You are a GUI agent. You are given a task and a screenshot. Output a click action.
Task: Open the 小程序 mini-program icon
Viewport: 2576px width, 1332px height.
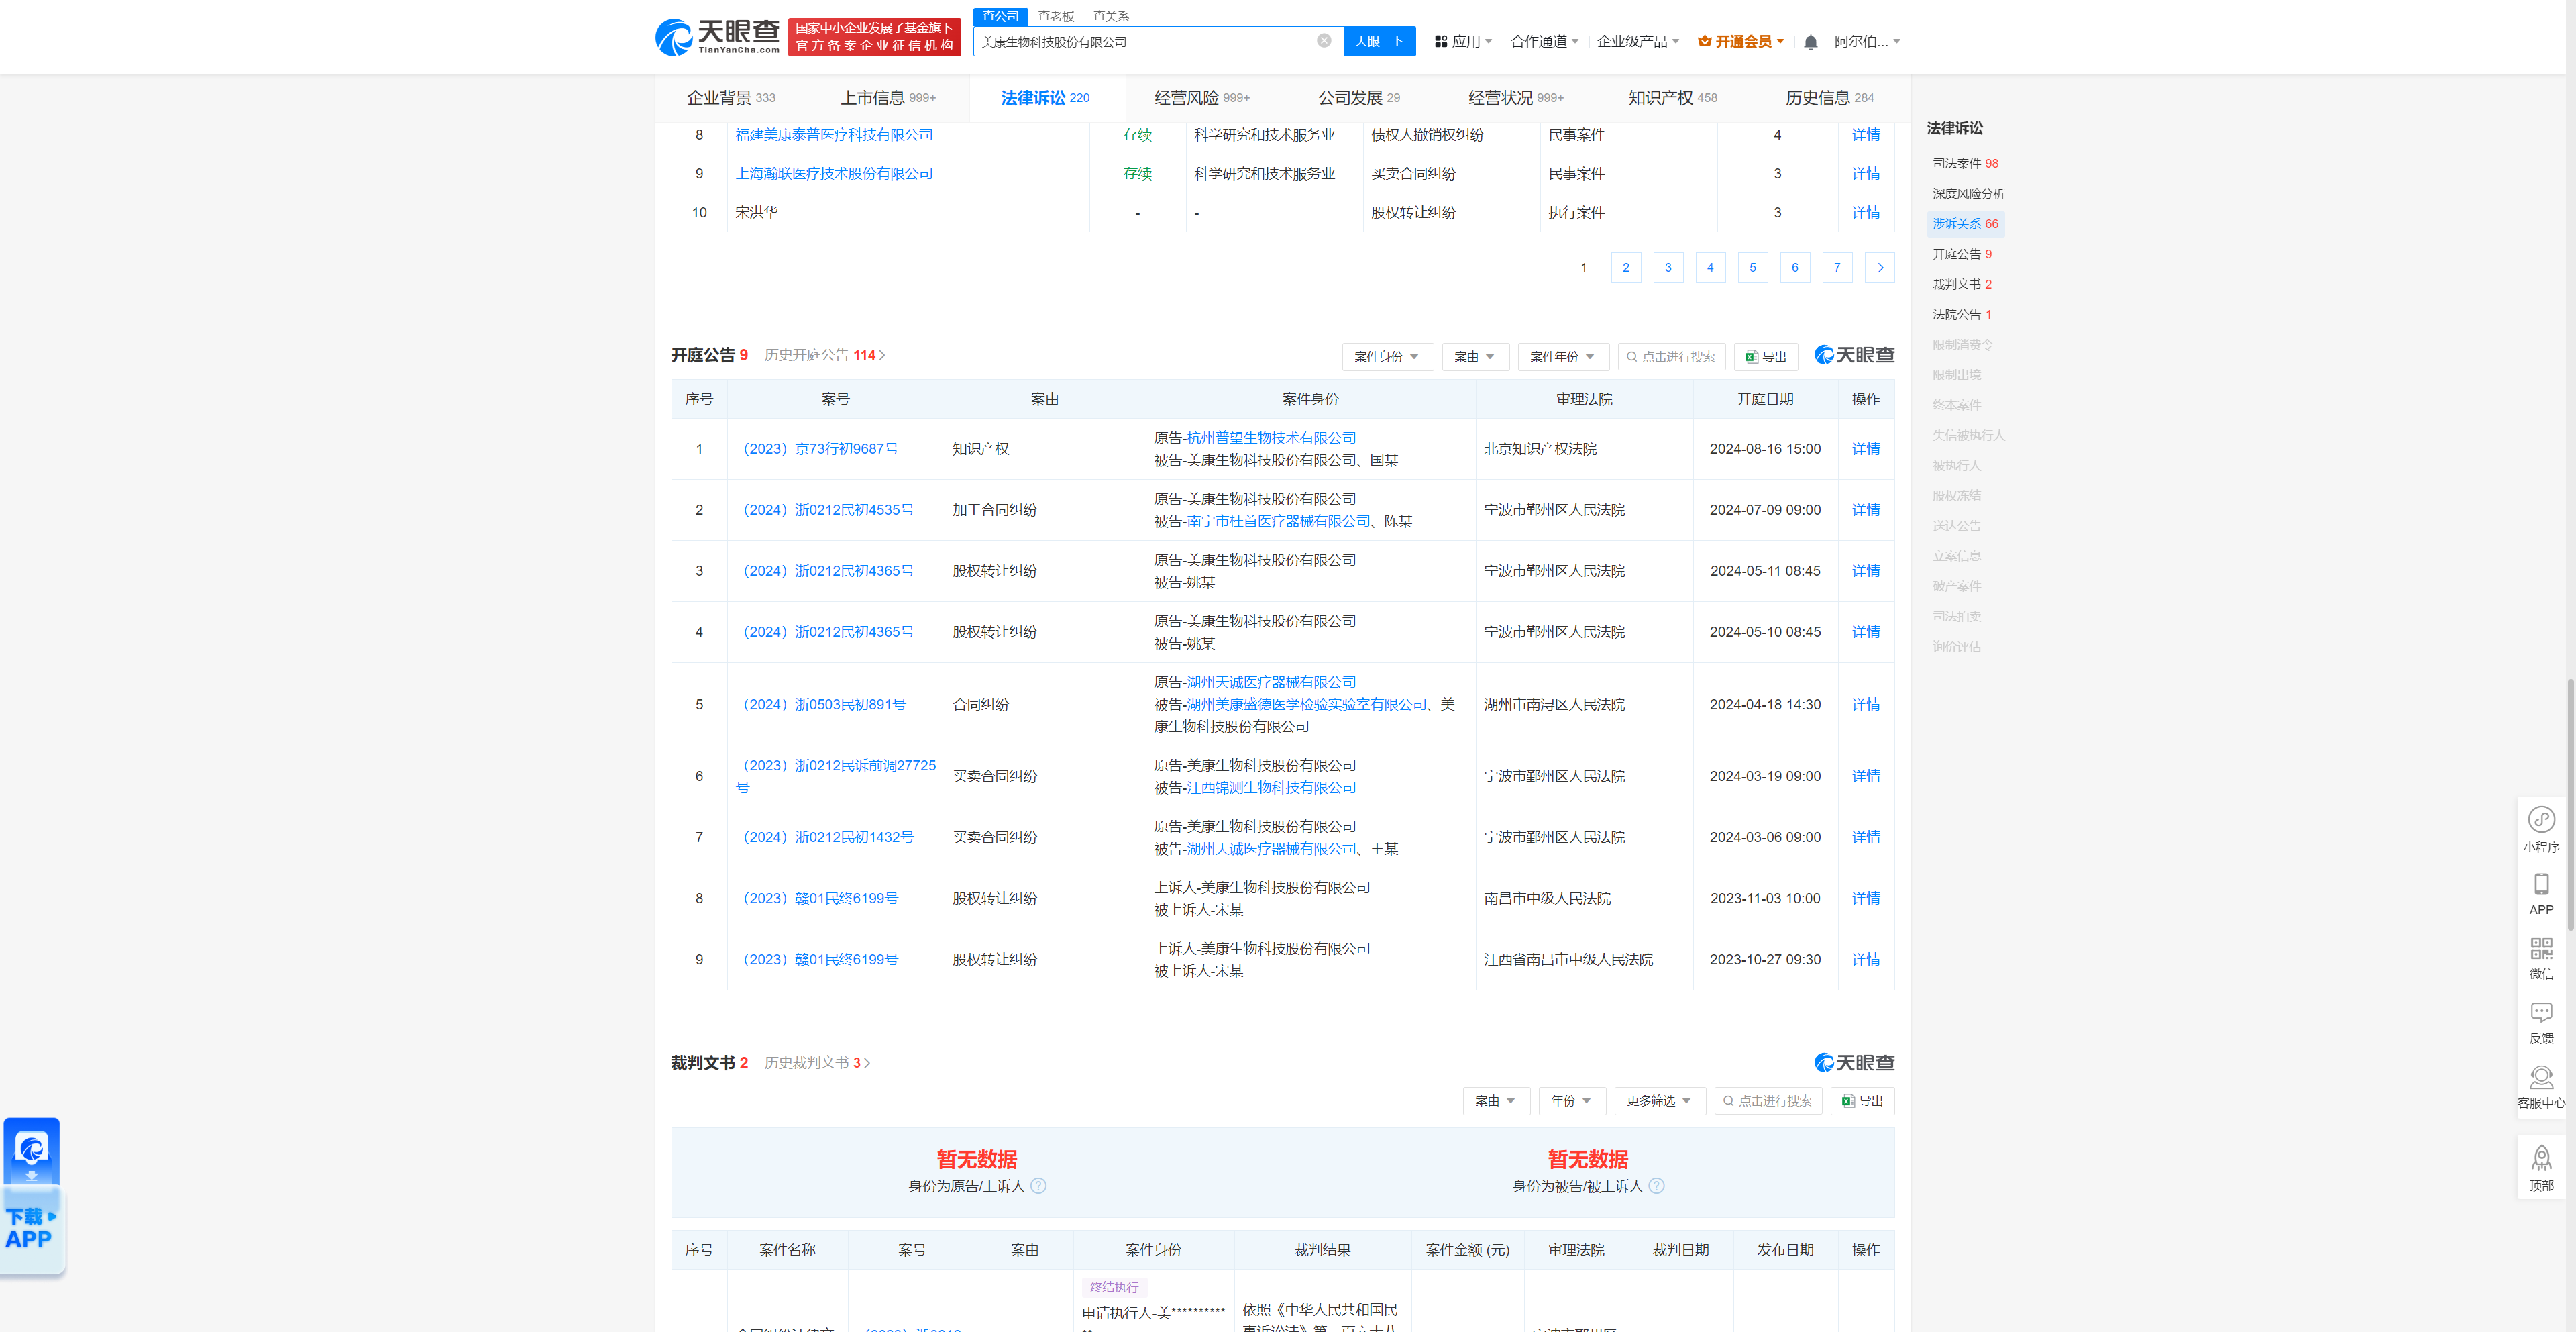pos(2541,829)
